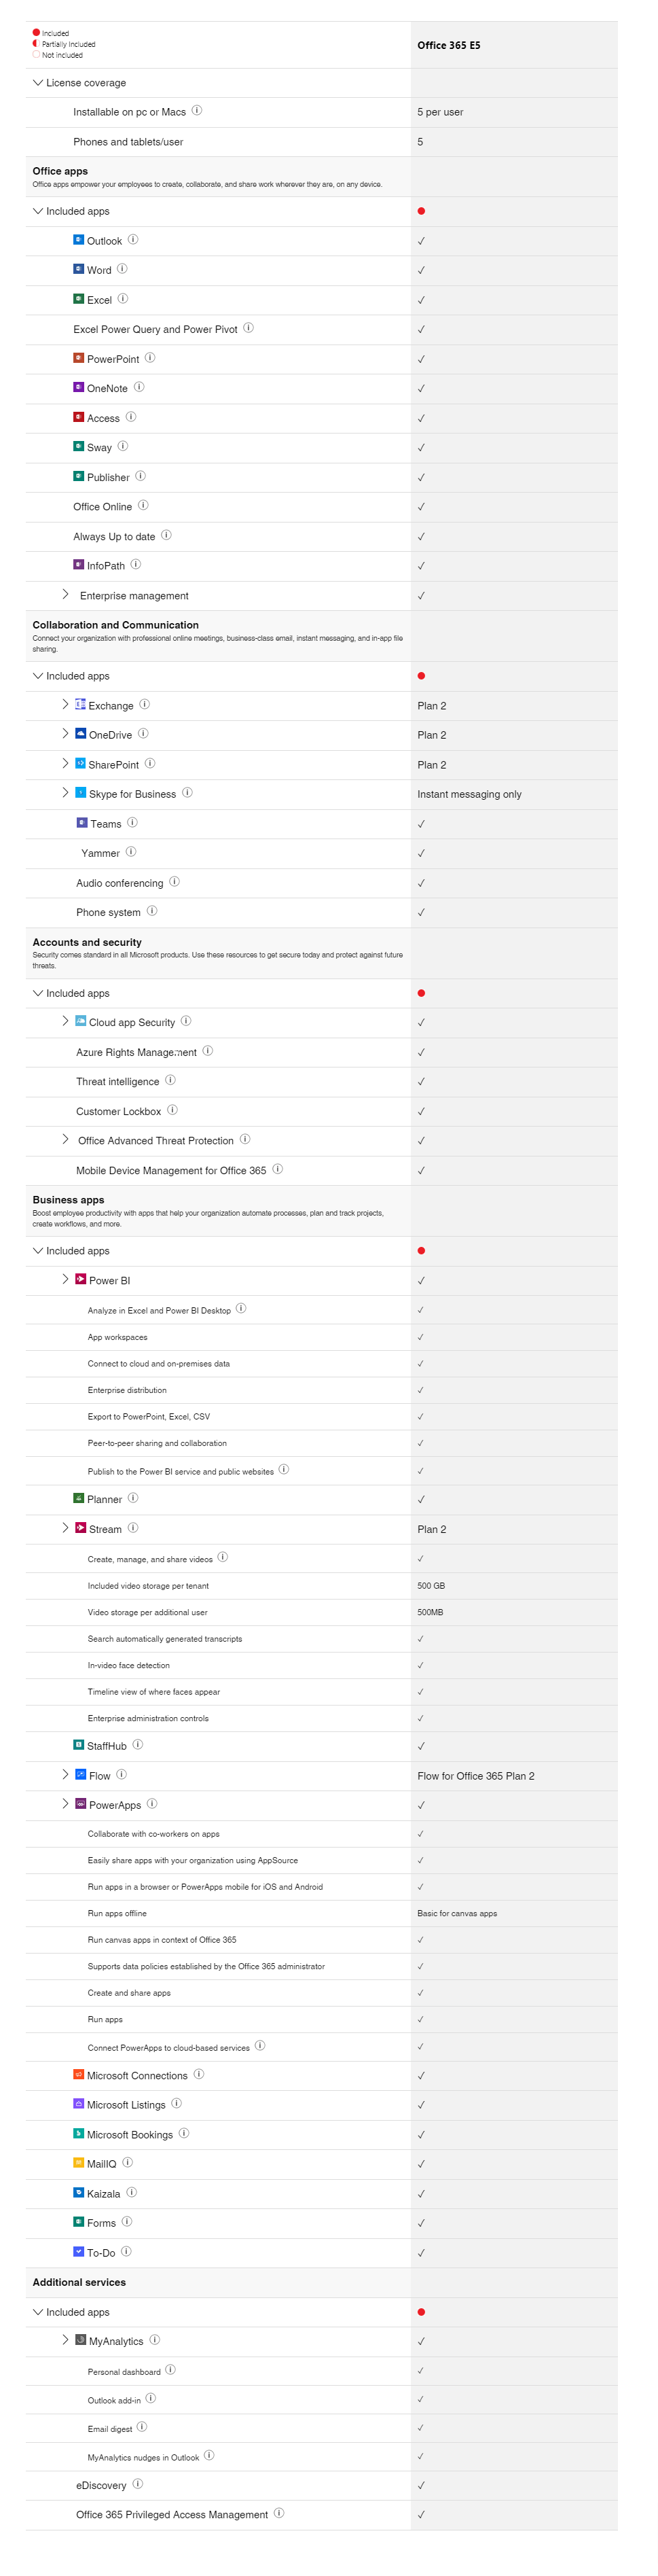
Task: Expand the Enterprise management row
Action: point(66,594)
